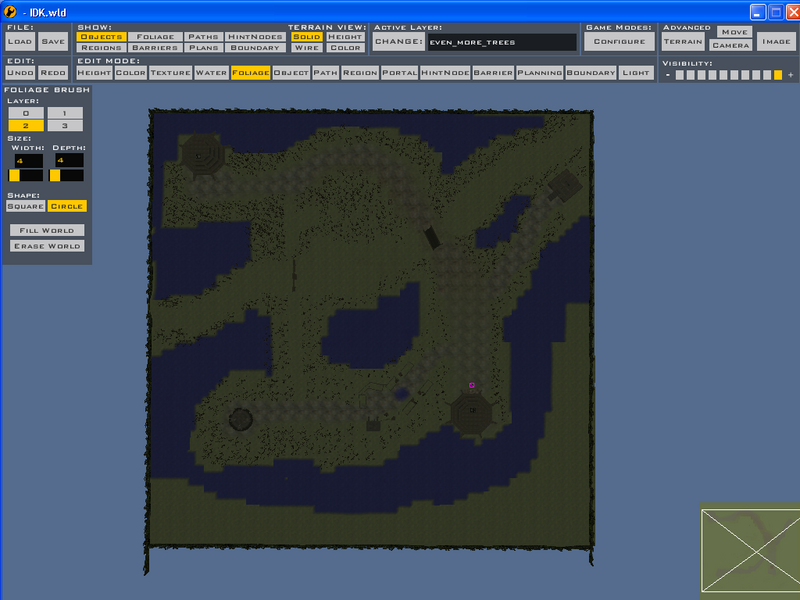Click Change active layer button

pos(399,41)
